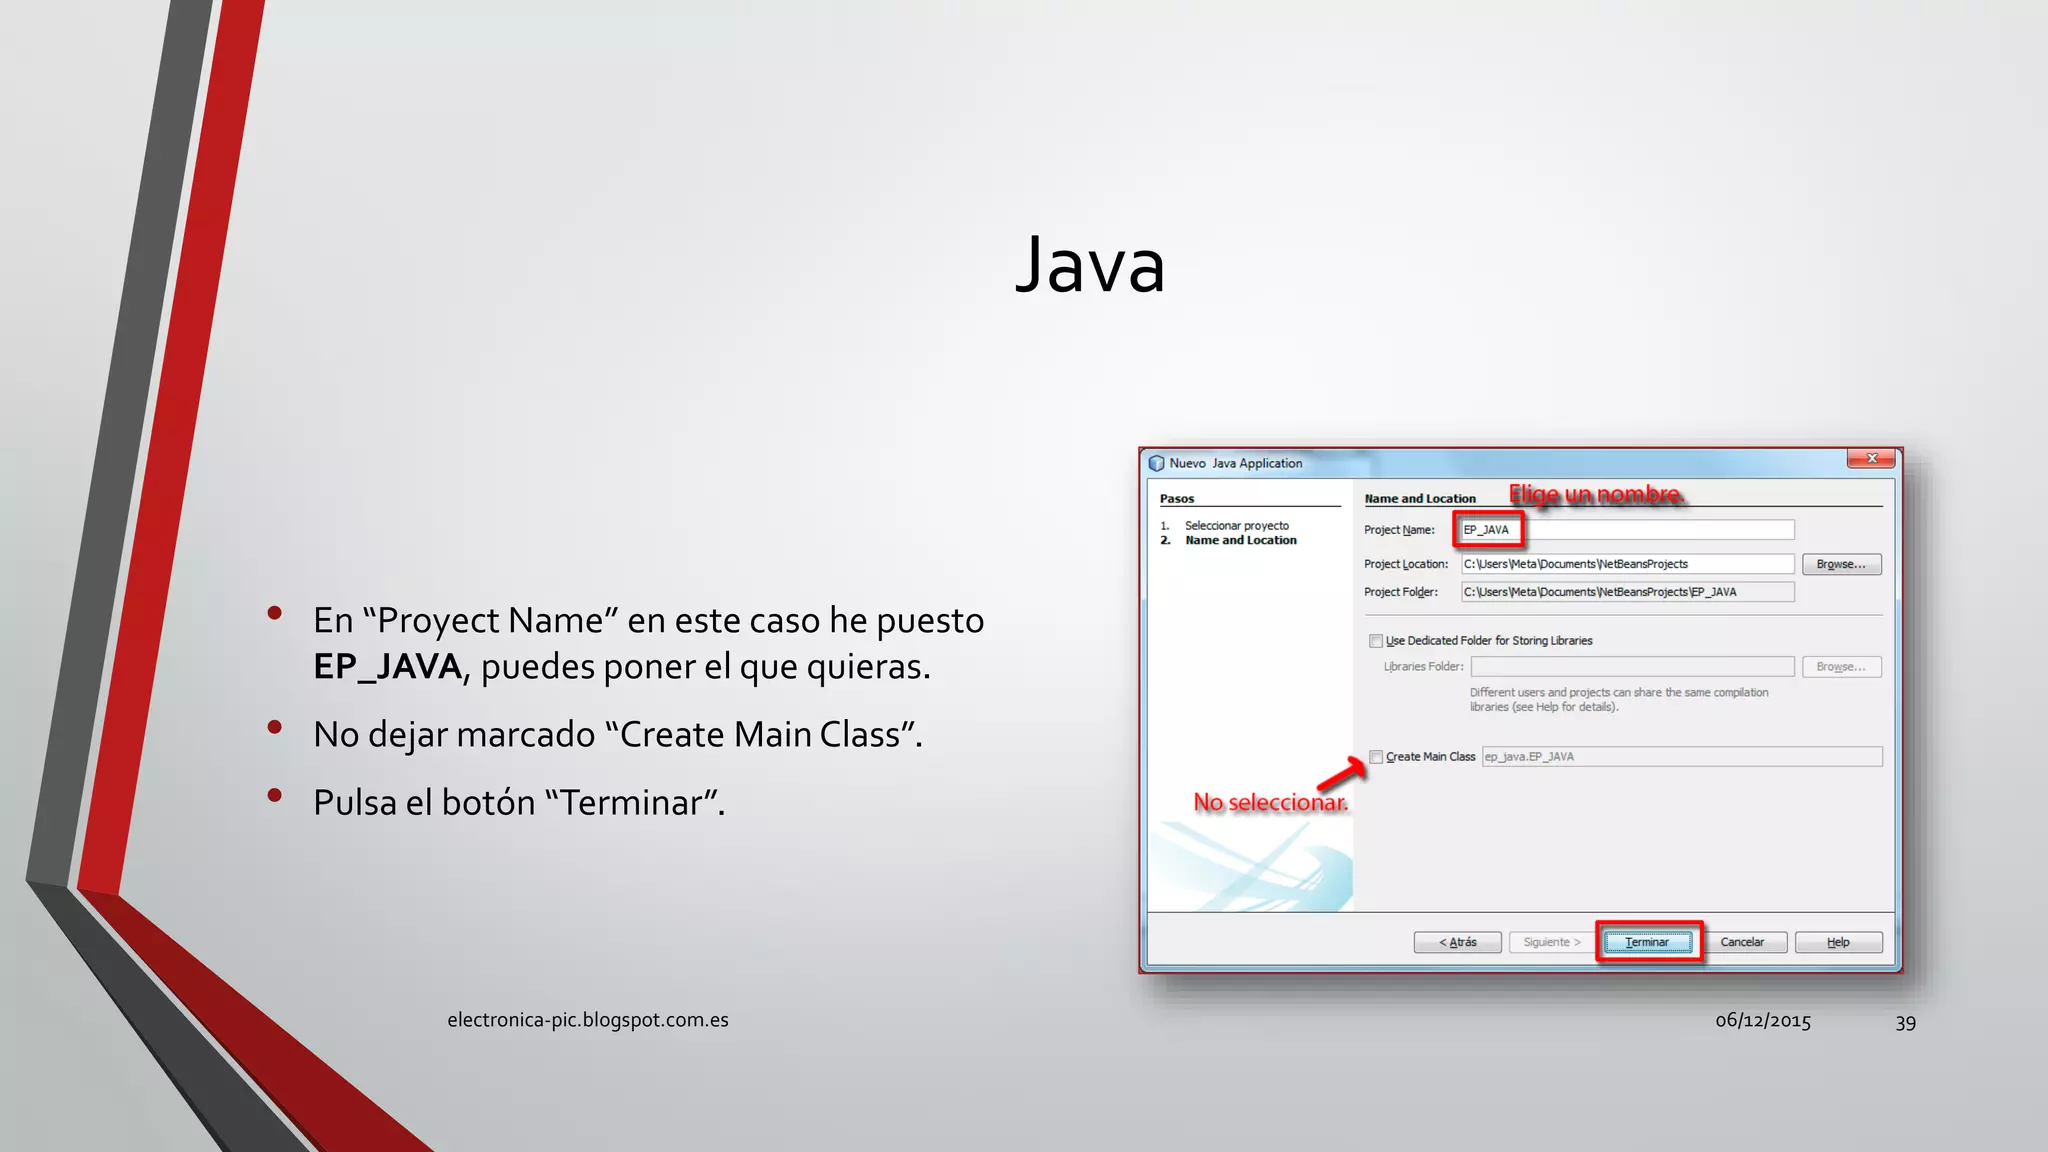Screen dimensions: 2048x1152
Task: Toggle the Create Main Class checkbox
Action: pos(1376,757)
